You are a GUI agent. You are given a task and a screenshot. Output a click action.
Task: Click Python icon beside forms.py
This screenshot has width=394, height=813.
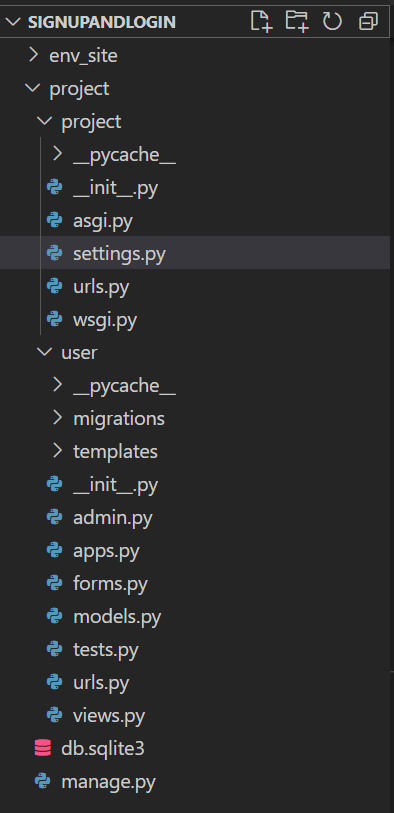click(54, 583)
